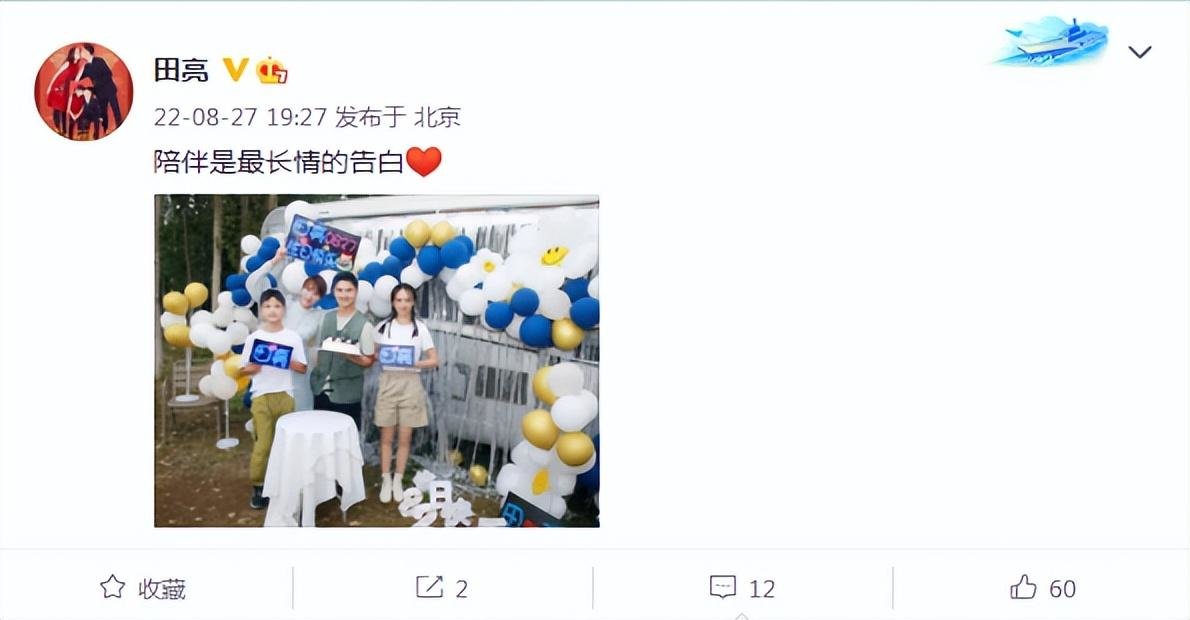Expand the post options chevron

point(1140,52)
